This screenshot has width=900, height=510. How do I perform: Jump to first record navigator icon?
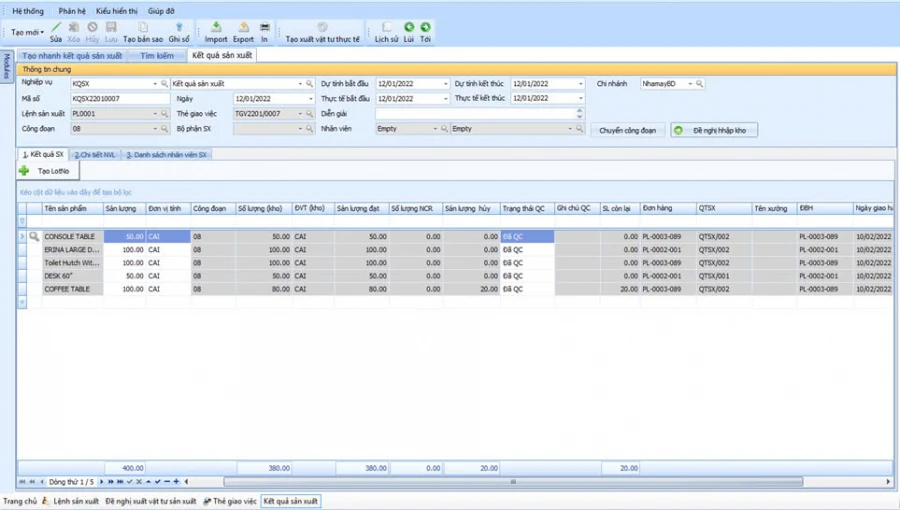pos(22,482)
